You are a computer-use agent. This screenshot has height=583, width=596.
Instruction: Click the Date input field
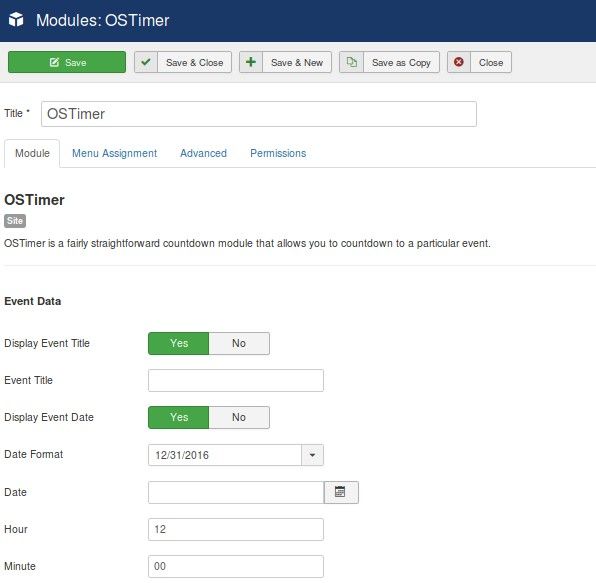click(x=236, y=492)
